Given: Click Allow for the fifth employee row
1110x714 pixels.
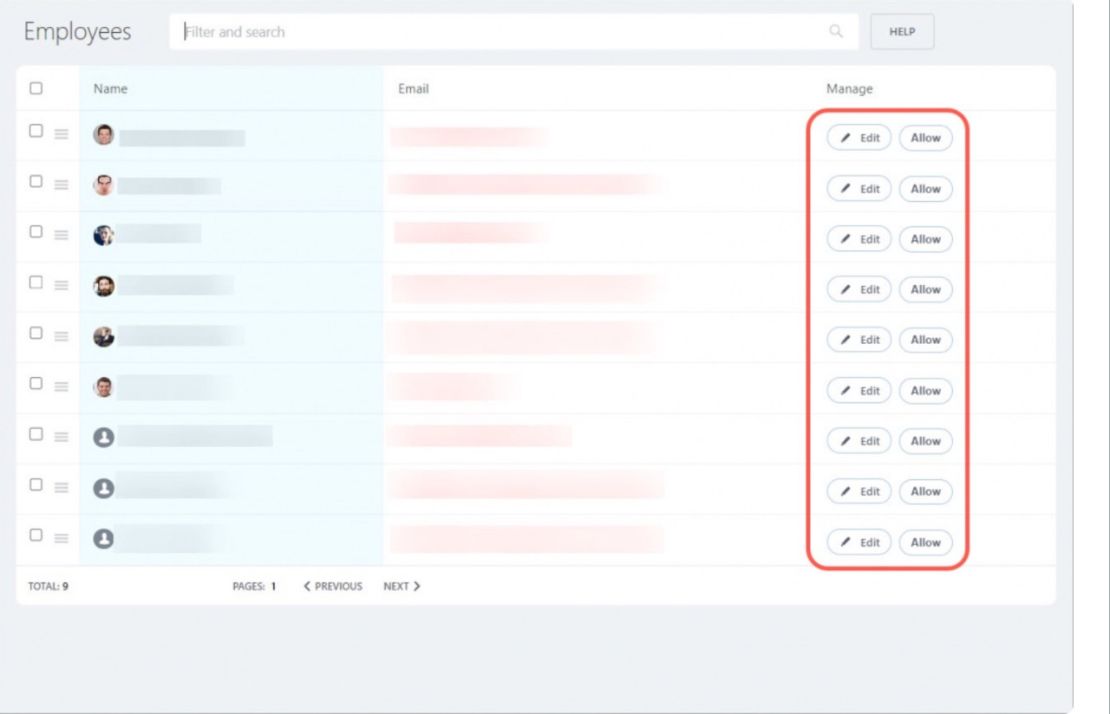Looking at the screenshot, I should (925, 340).
